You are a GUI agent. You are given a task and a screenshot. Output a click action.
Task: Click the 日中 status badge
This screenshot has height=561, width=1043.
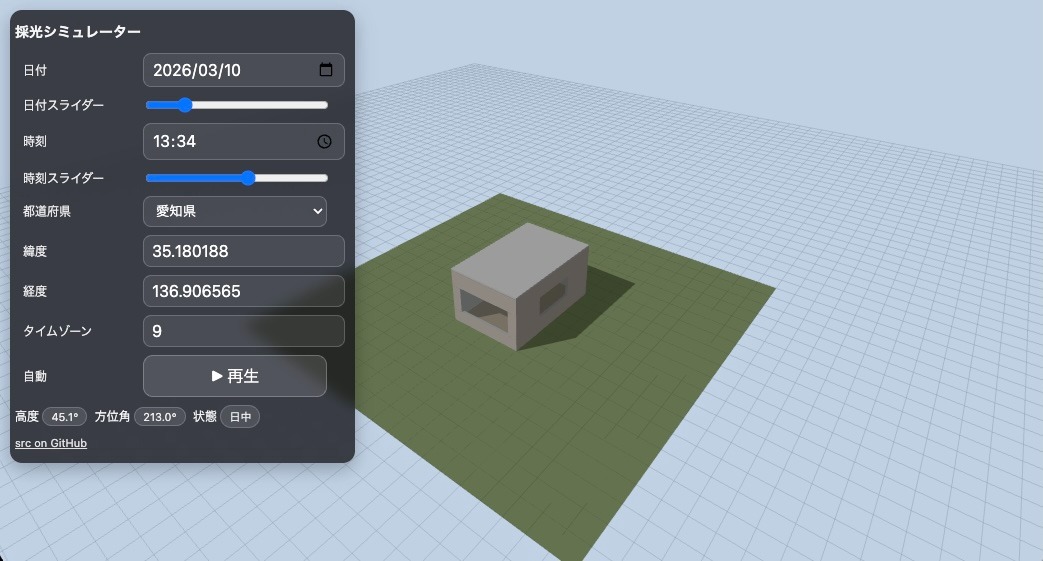tap(240, 417)
